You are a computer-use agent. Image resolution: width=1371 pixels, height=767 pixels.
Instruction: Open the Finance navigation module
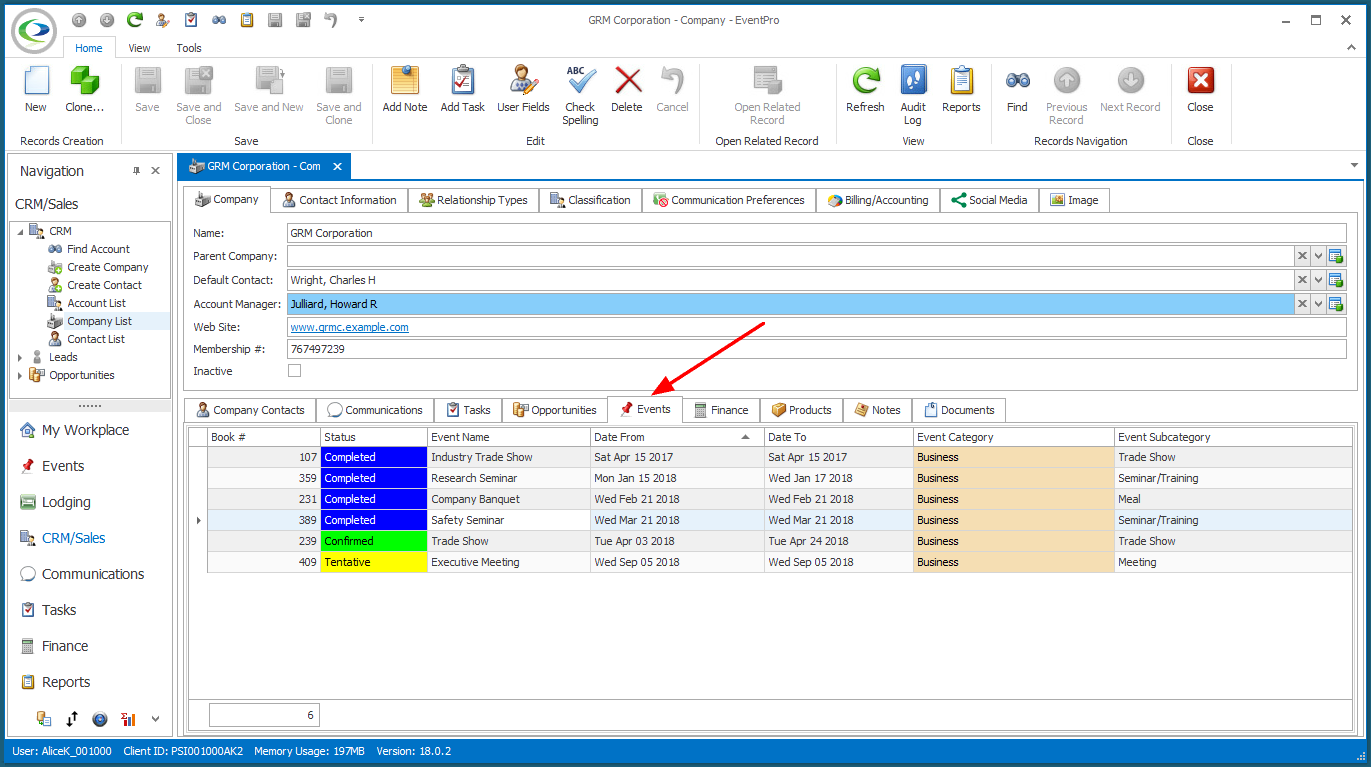[x=65, y=646]
